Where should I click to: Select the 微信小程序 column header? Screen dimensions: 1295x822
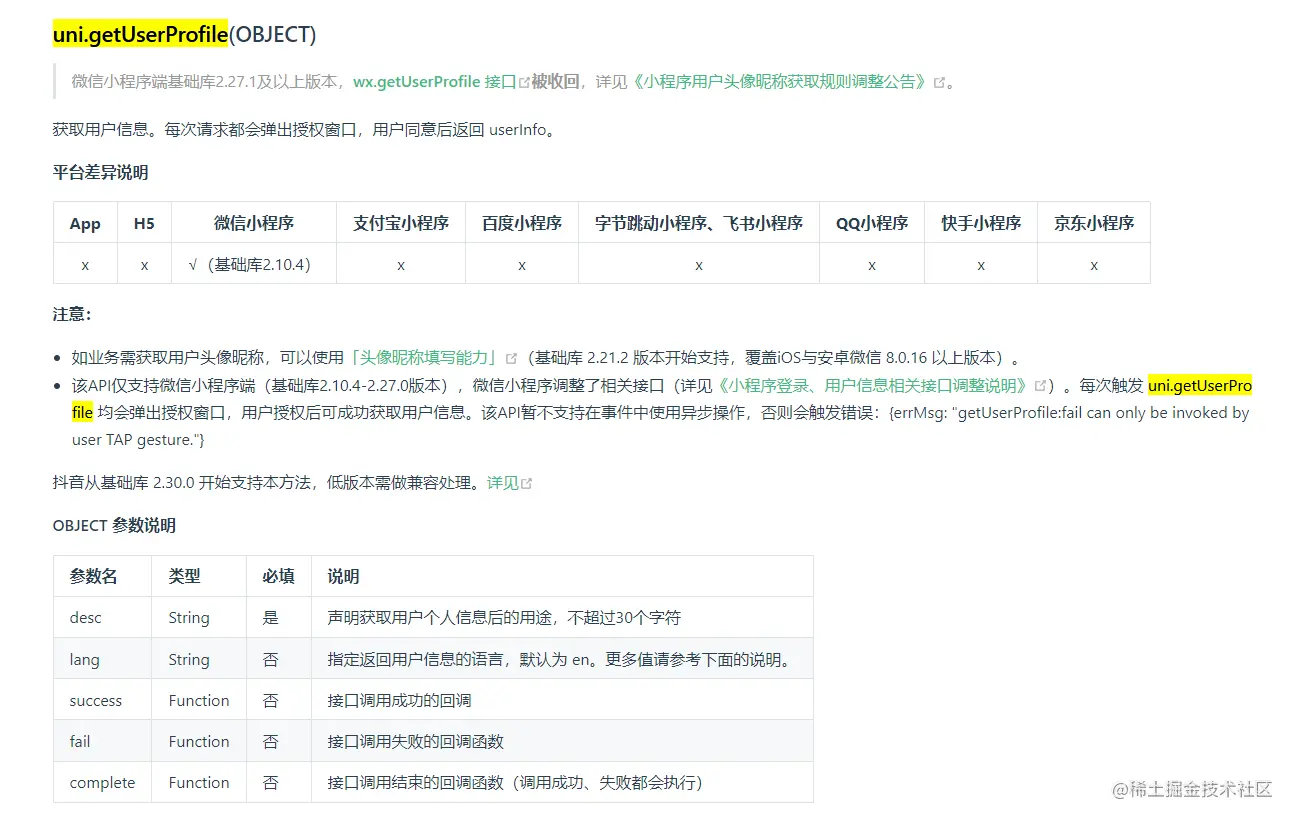pos(254,223)
